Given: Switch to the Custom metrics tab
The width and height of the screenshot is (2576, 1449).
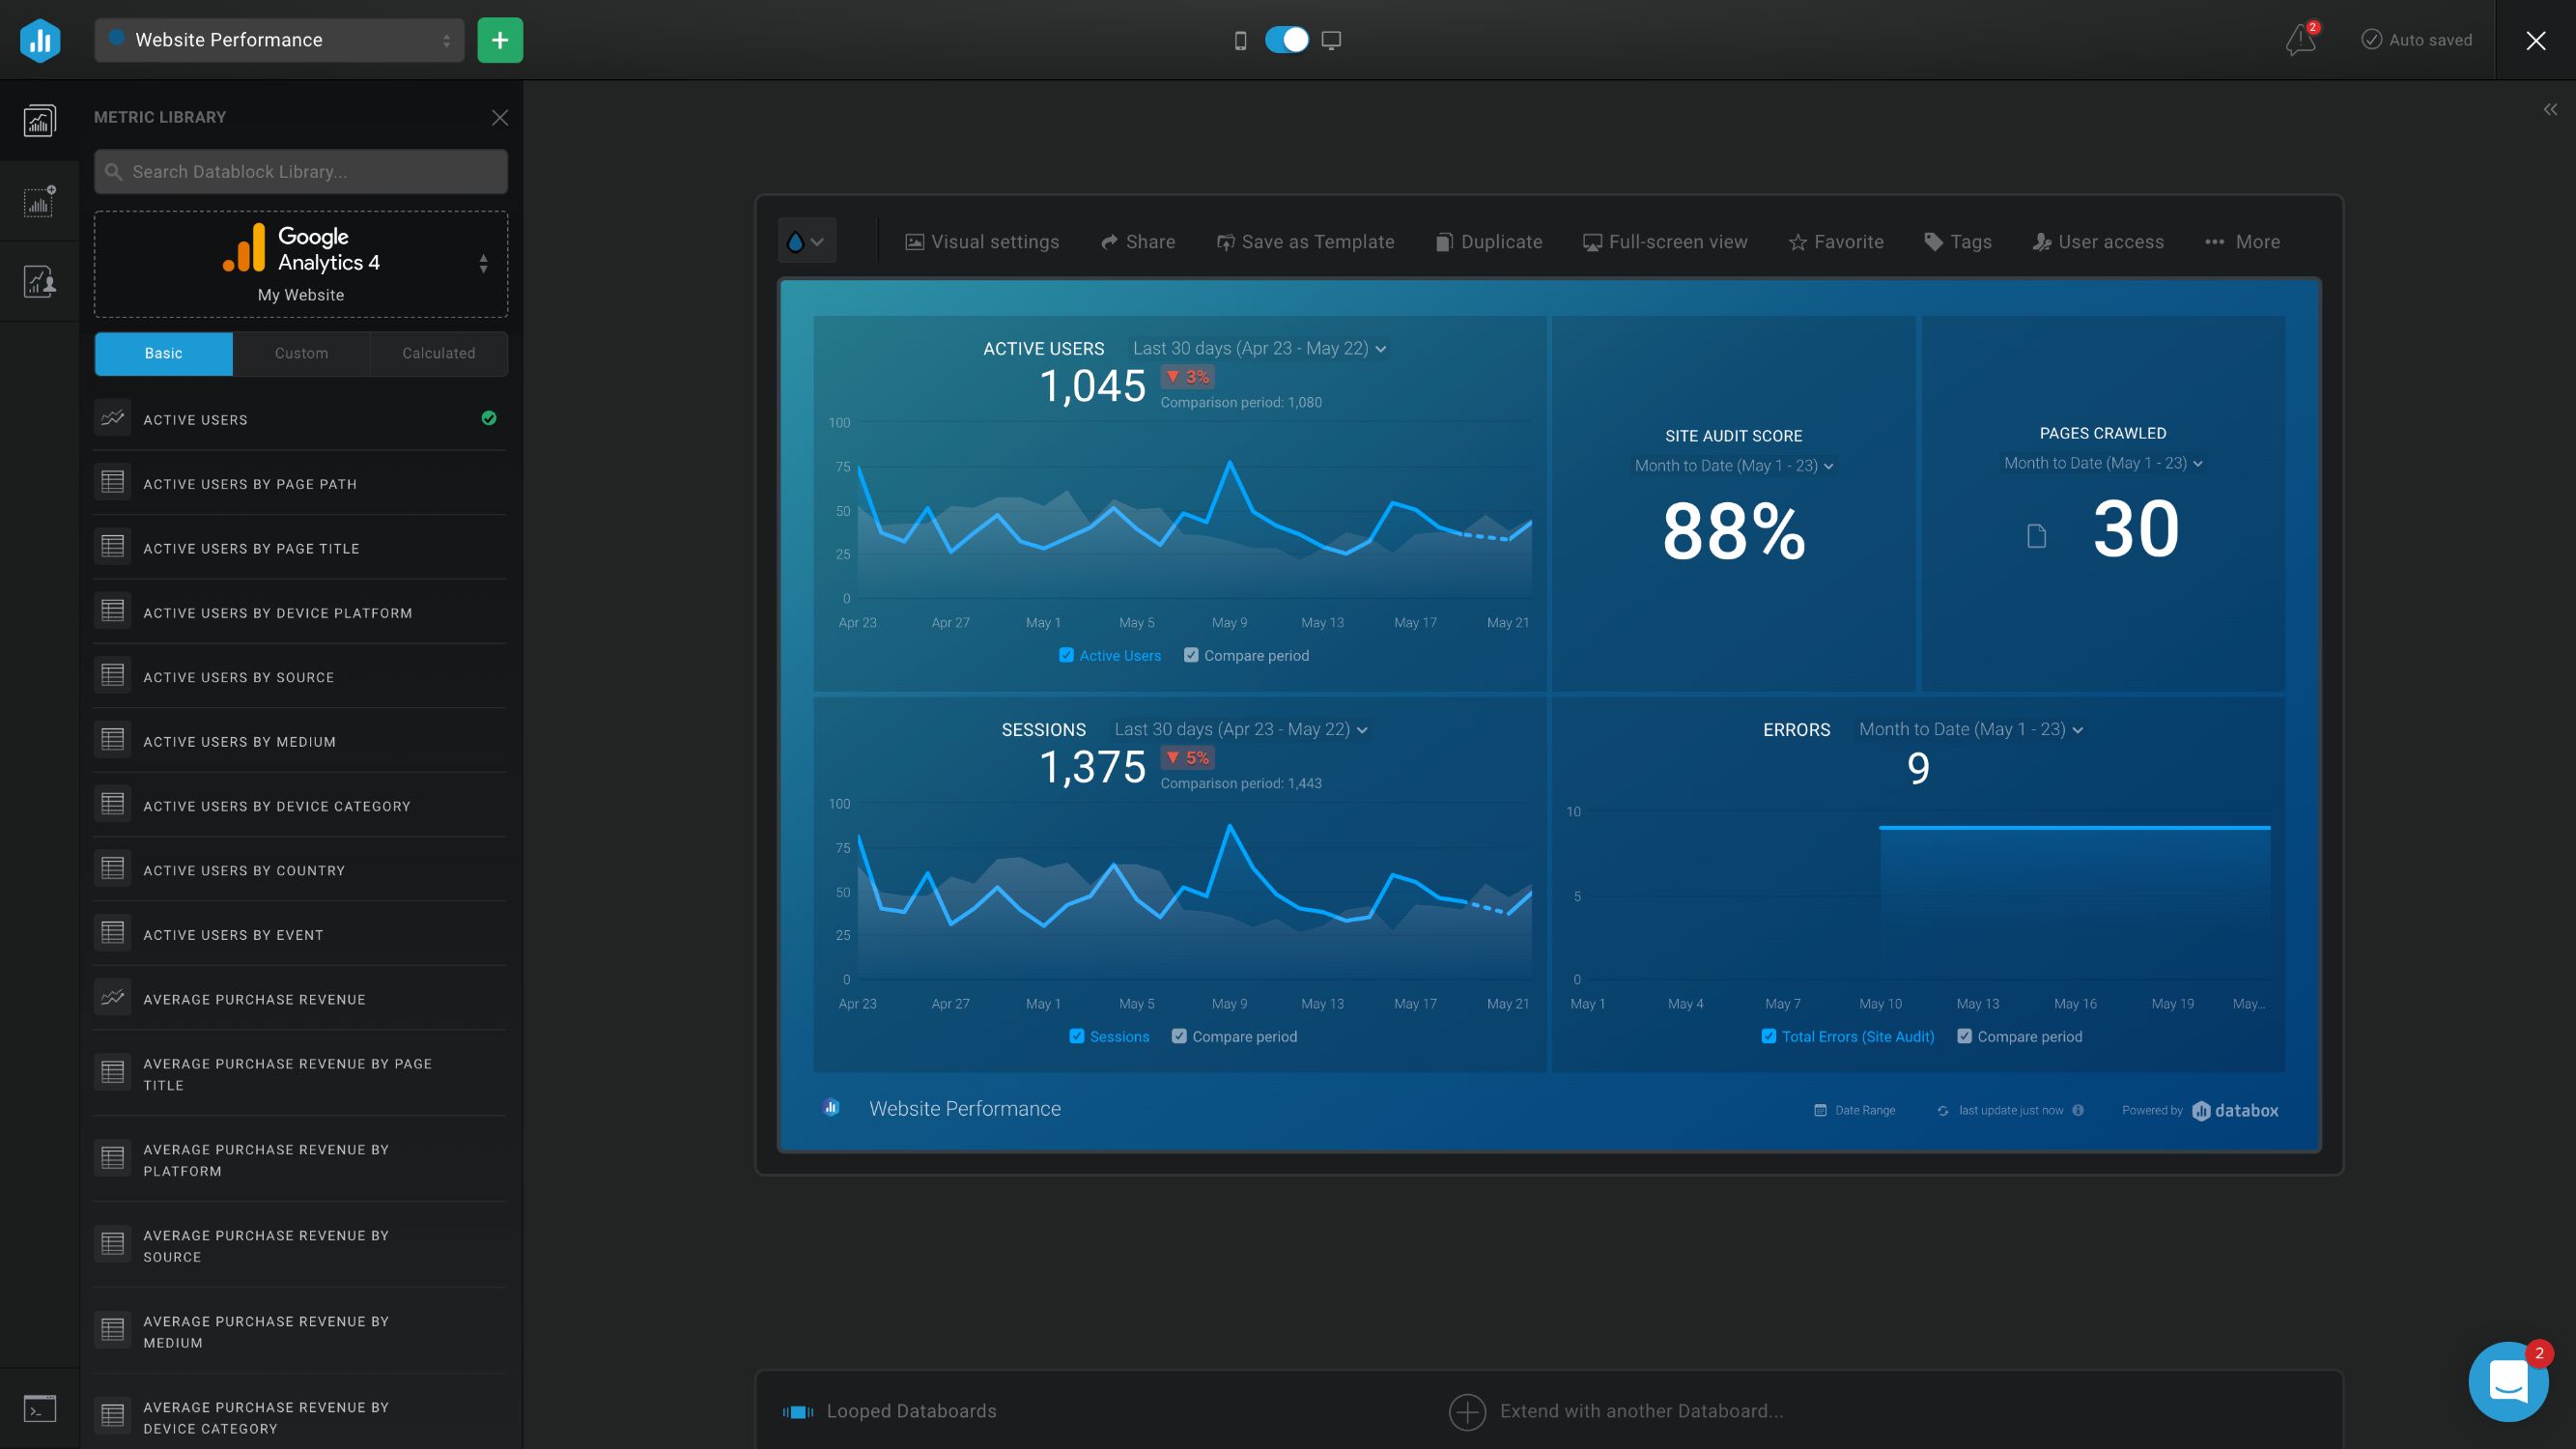Looking at the screenshot, I should point(301,353).
